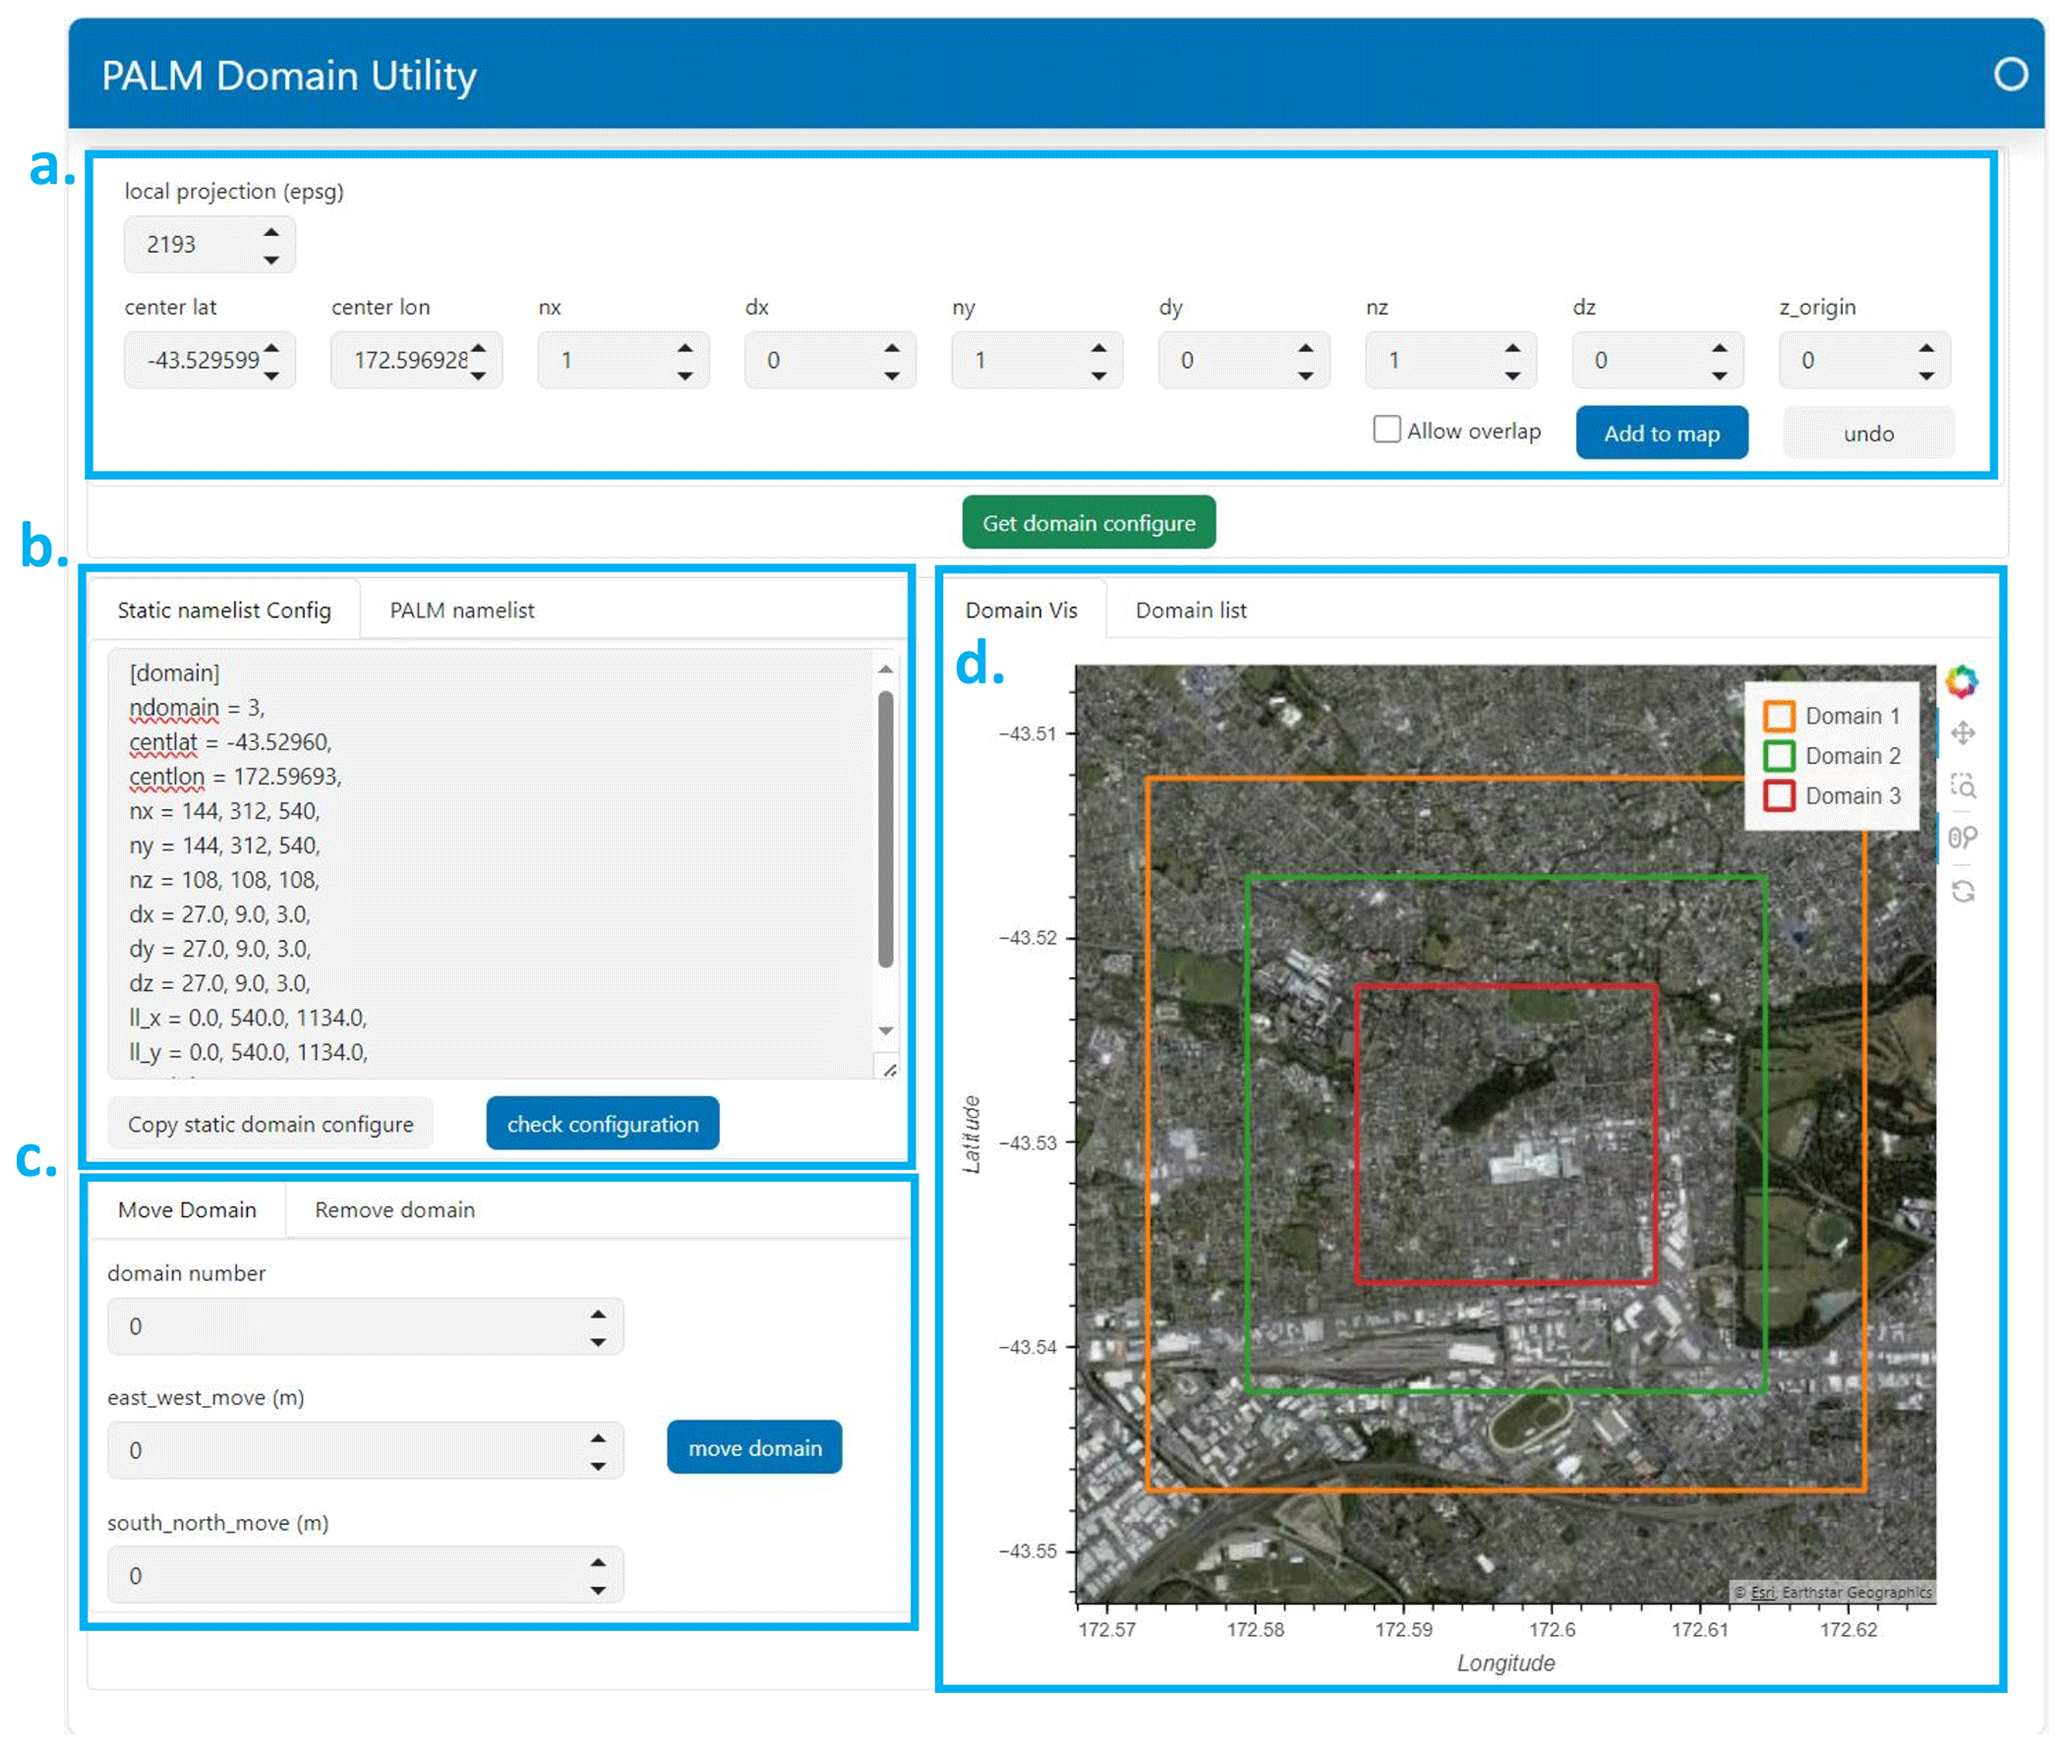
Task: Enable the Allow overlap checkbox
Action: coord(1386,430)
